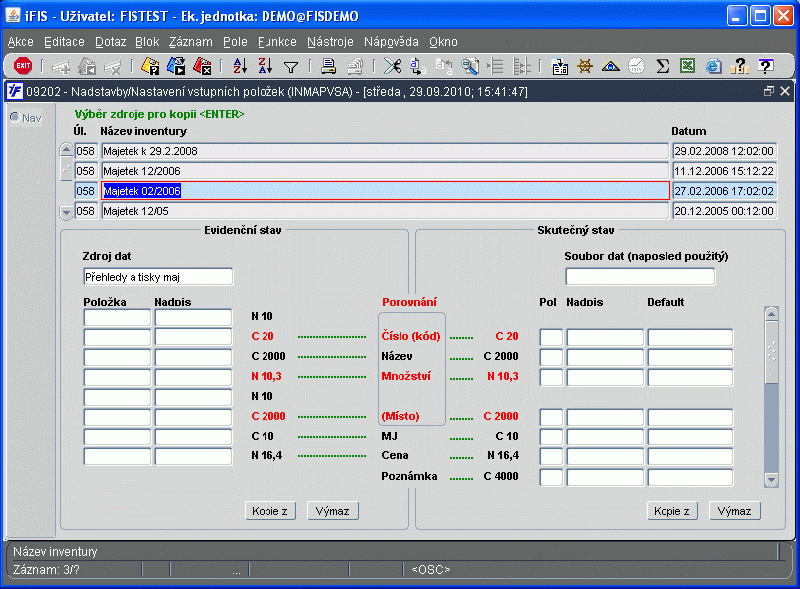
Task: Click the question mark with keys icon
Action: 739,66
